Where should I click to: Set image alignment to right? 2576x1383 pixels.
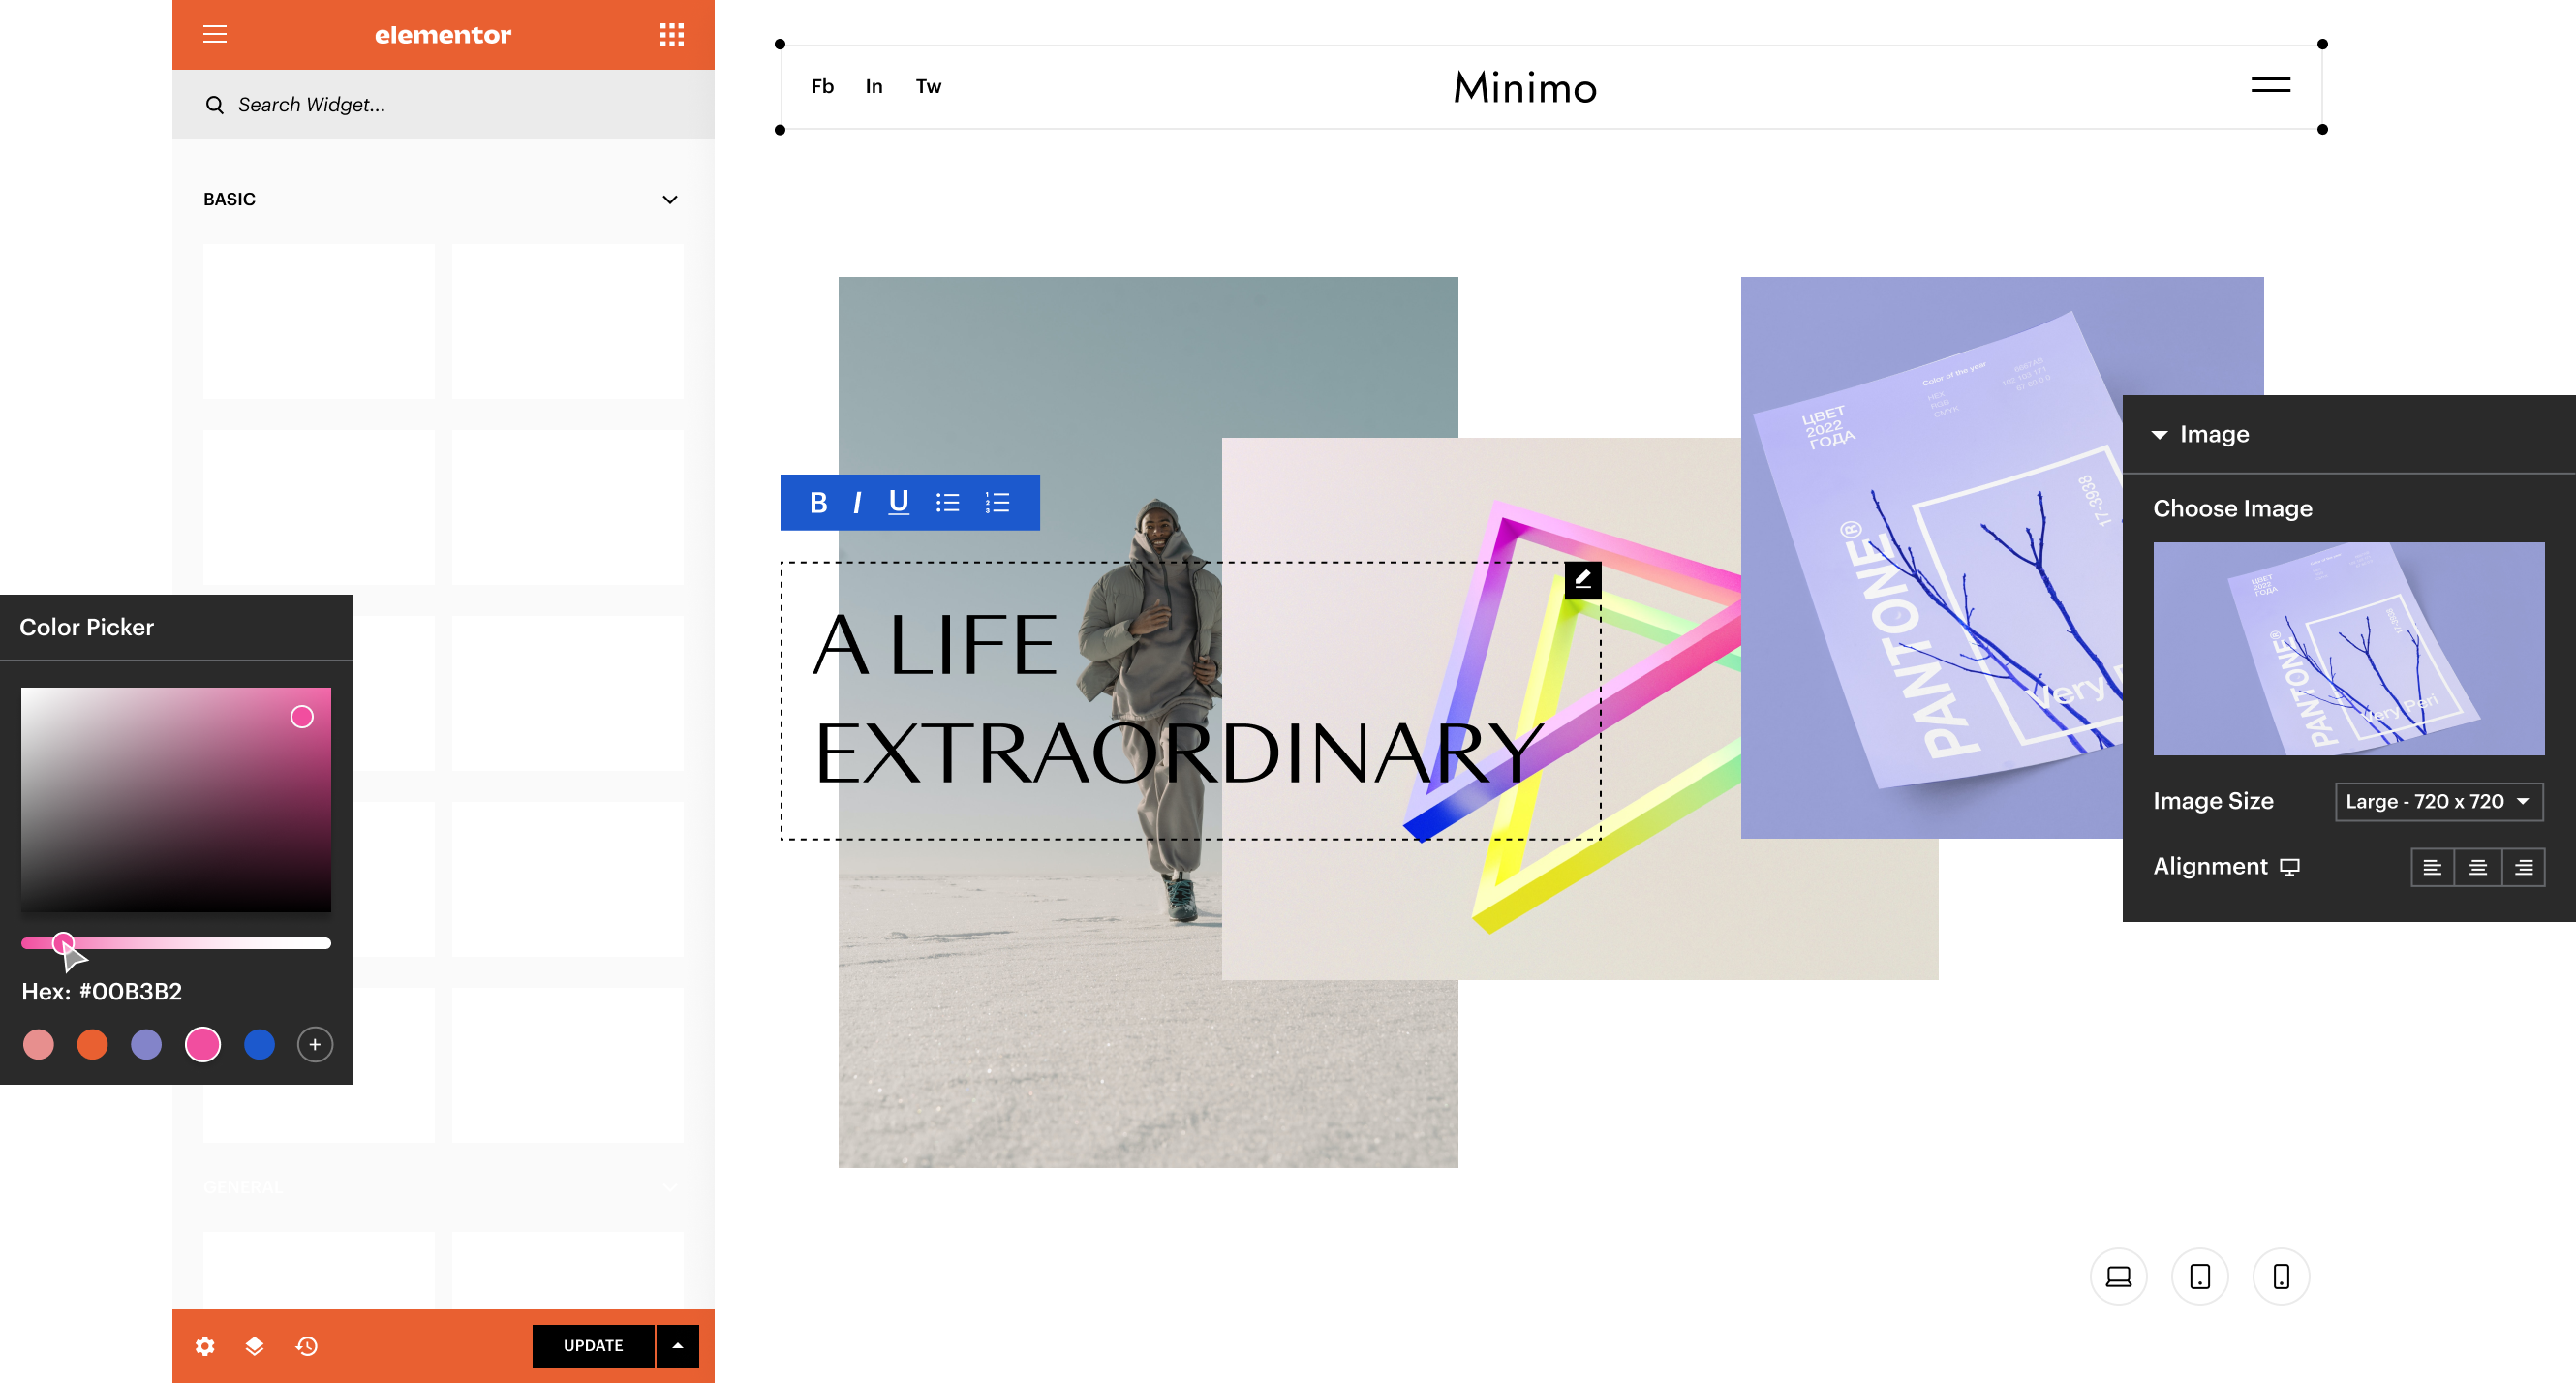pos(2524,867)
